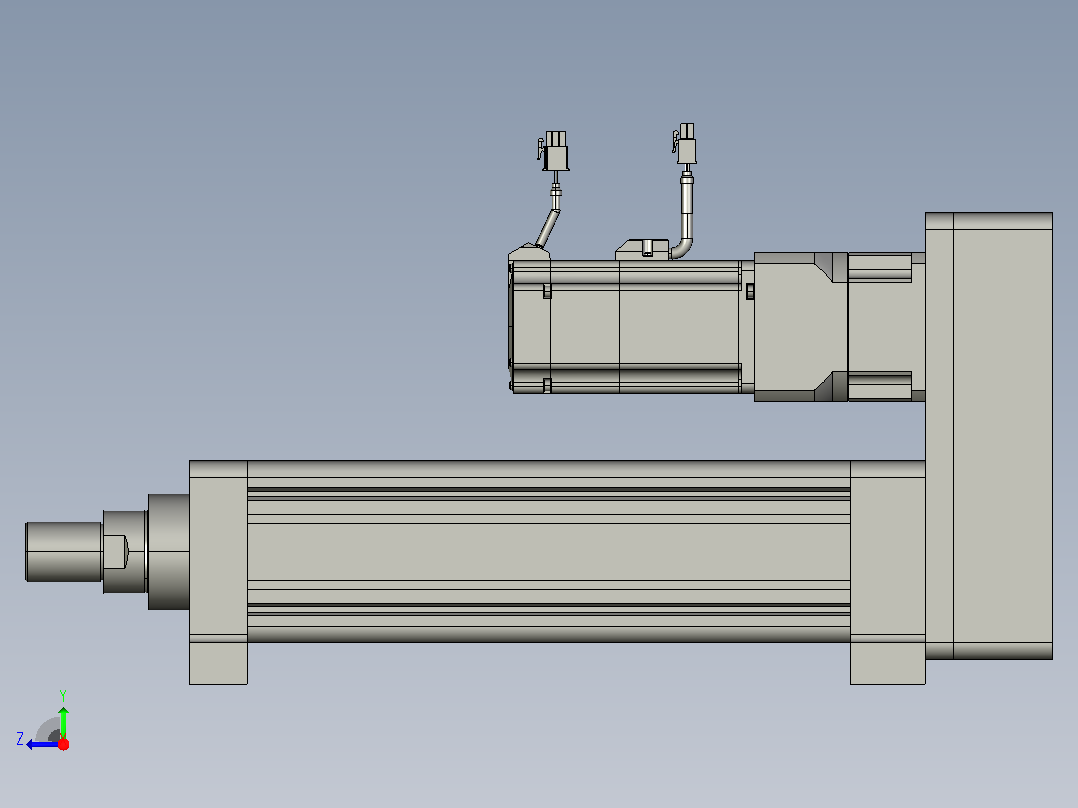Select the gearbox adapter block beside the motor

click(801, 327)
